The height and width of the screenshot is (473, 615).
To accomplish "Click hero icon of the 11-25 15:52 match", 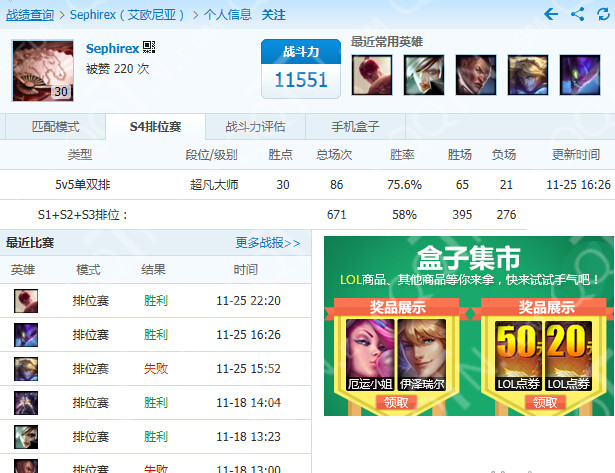I will pyautogui.click(x=26, y=369).
